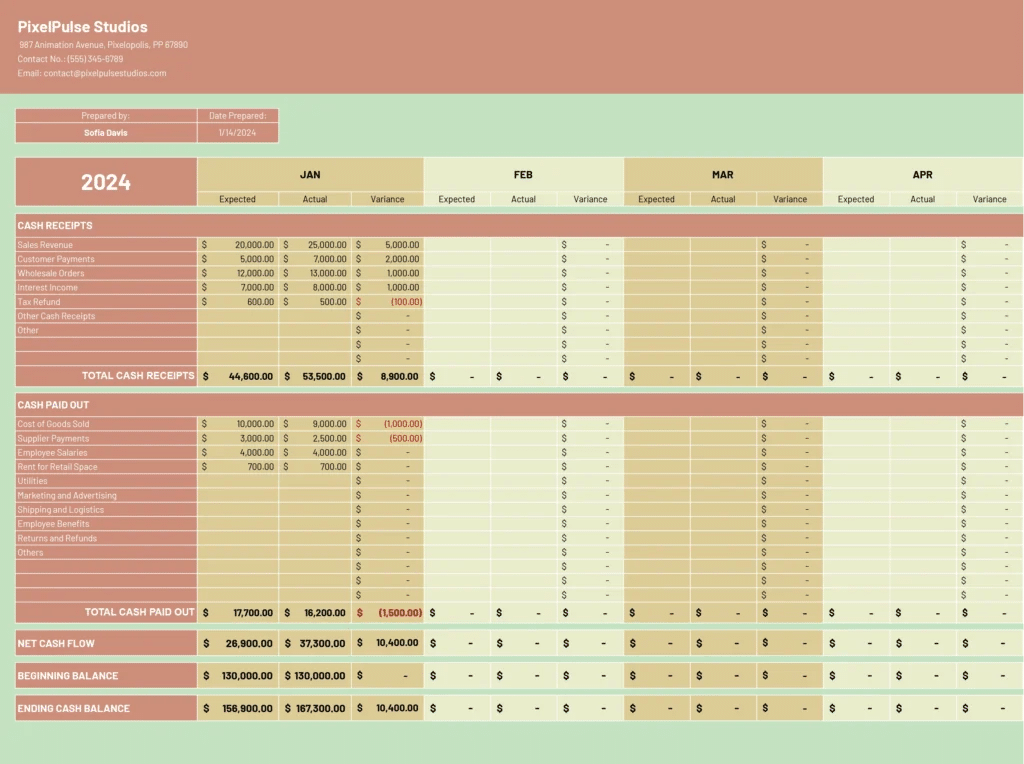This screenshot has height=764, width=1024.
Task: Select the FEB month column header
Action: [x=523, y=174]
